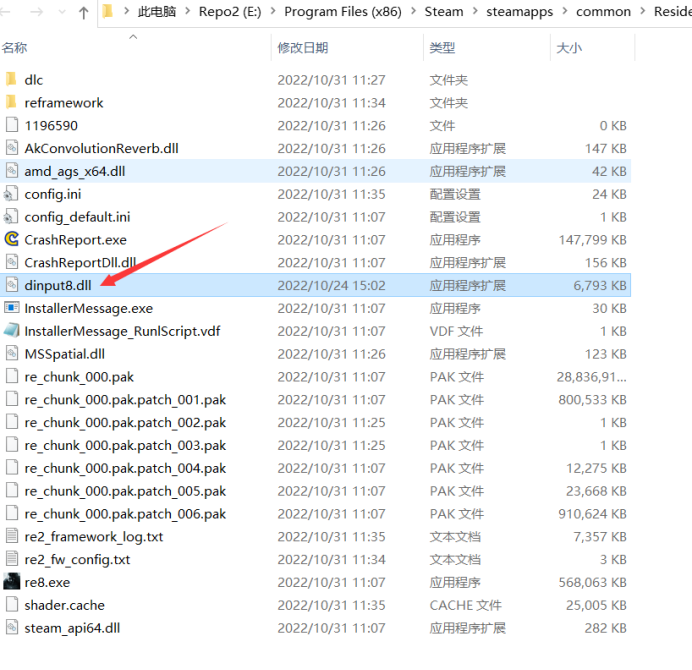
Task: Click the re2_framework_log.txt document icon
Action: click(12, 537)
